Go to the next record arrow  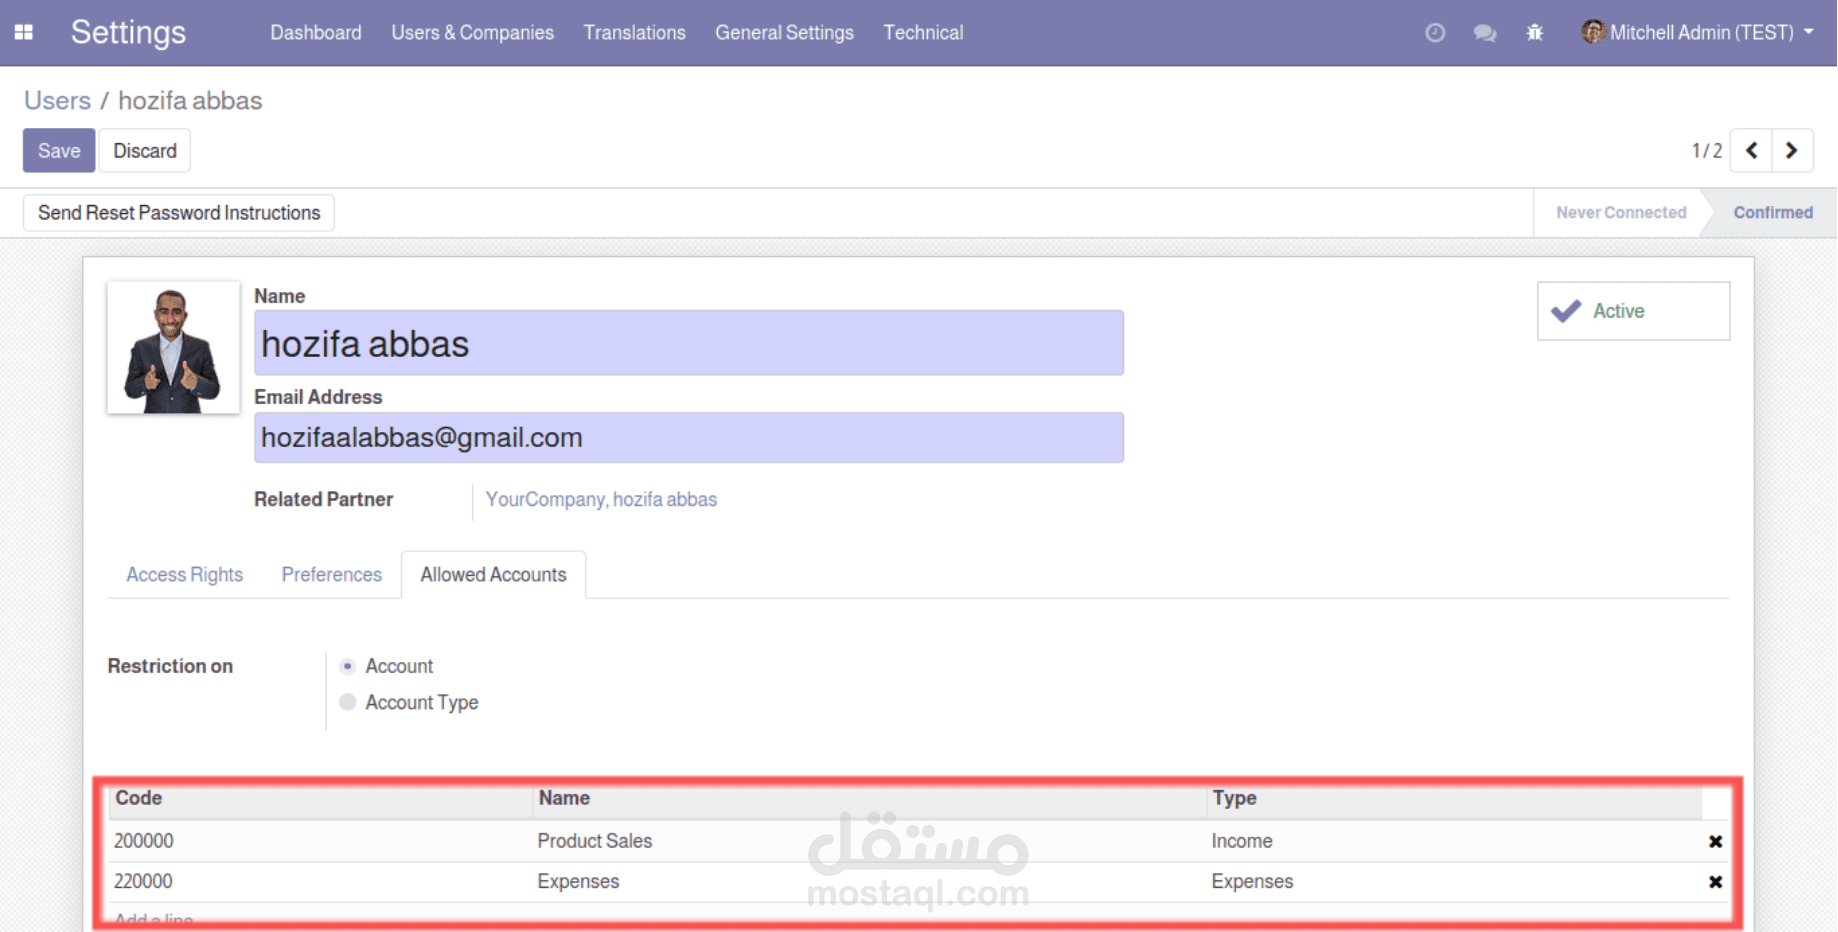click(x=1792, y=151)
